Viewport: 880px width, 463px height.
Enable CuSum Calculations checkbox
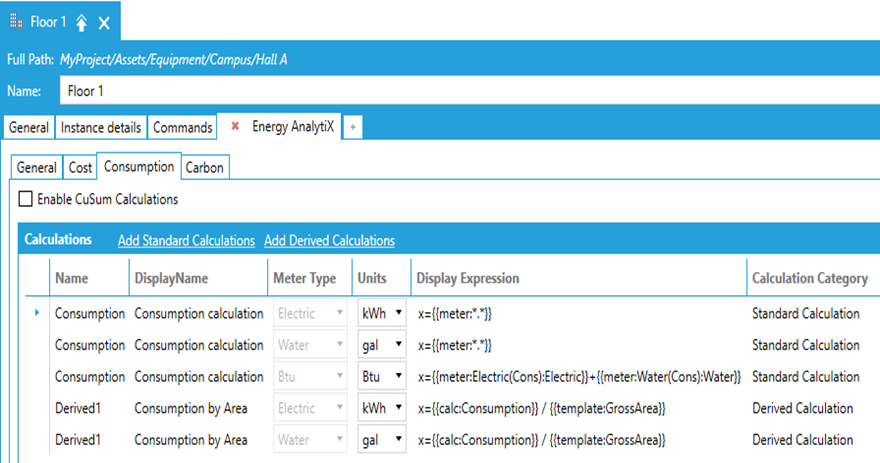(x=26, y=199)
